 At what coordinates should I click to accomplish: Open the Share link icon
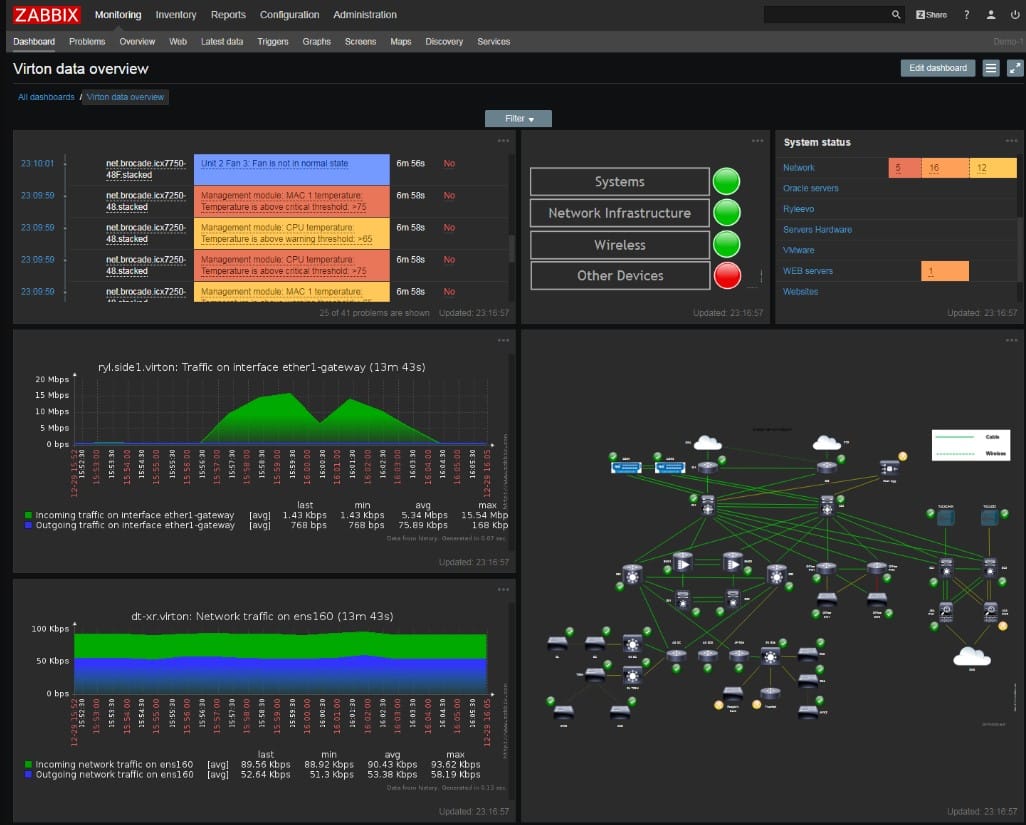931,14
